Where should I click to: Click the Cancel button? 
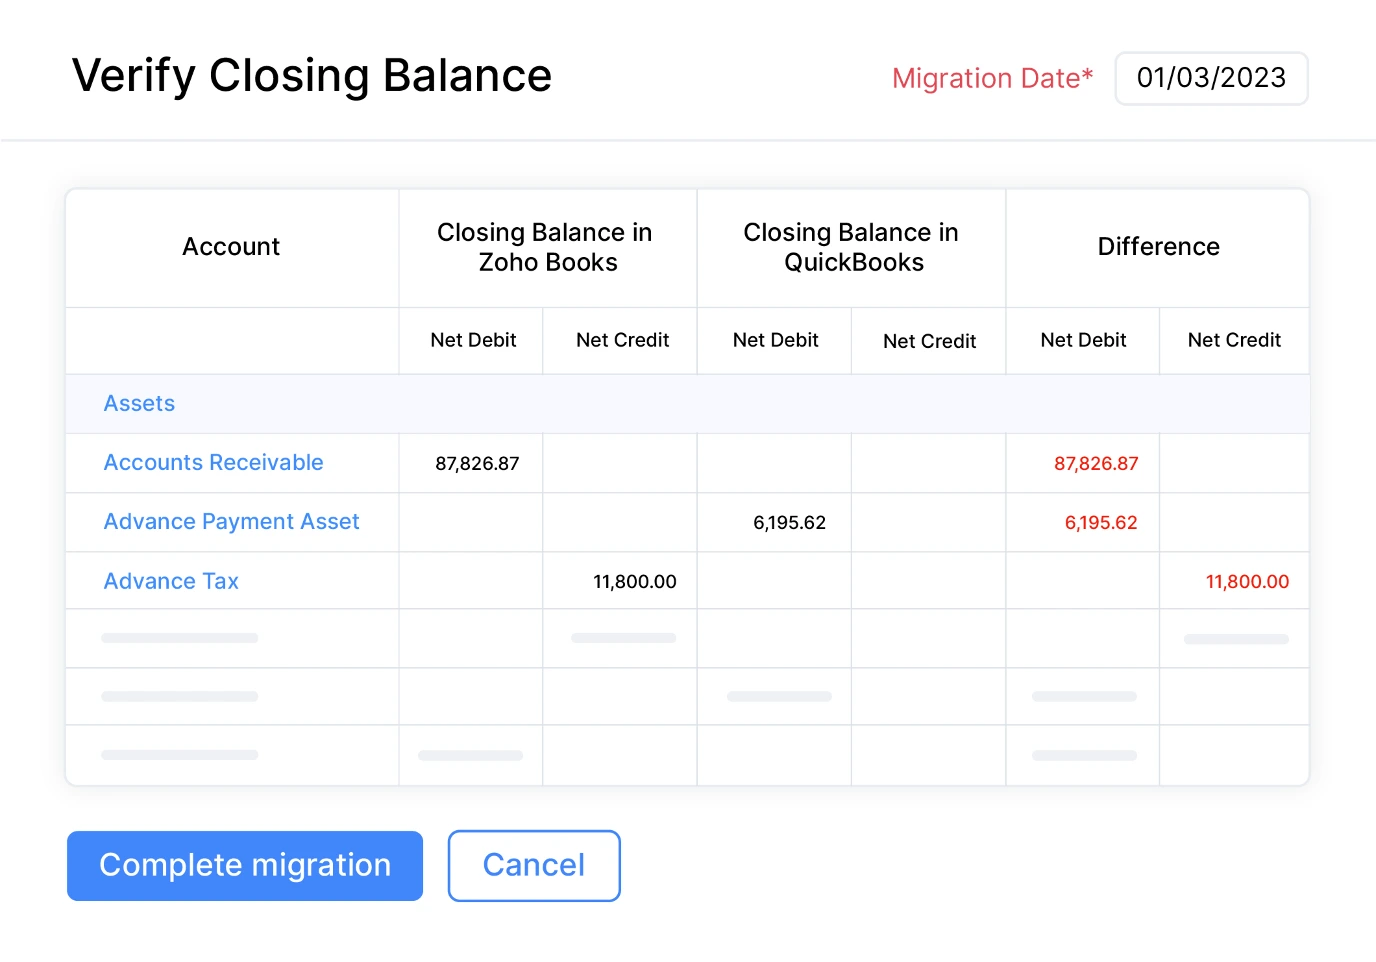[x=533, y=865]
